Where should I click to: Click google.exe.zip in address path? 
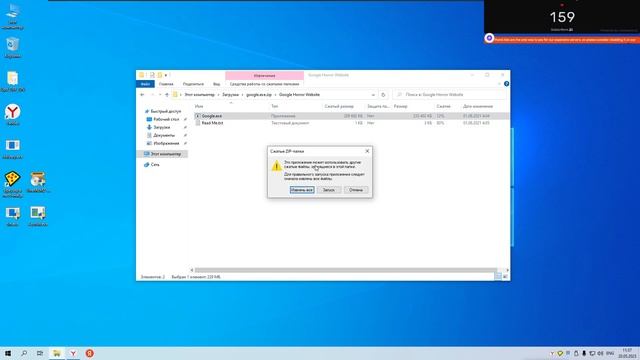click(x=259, y=95)
